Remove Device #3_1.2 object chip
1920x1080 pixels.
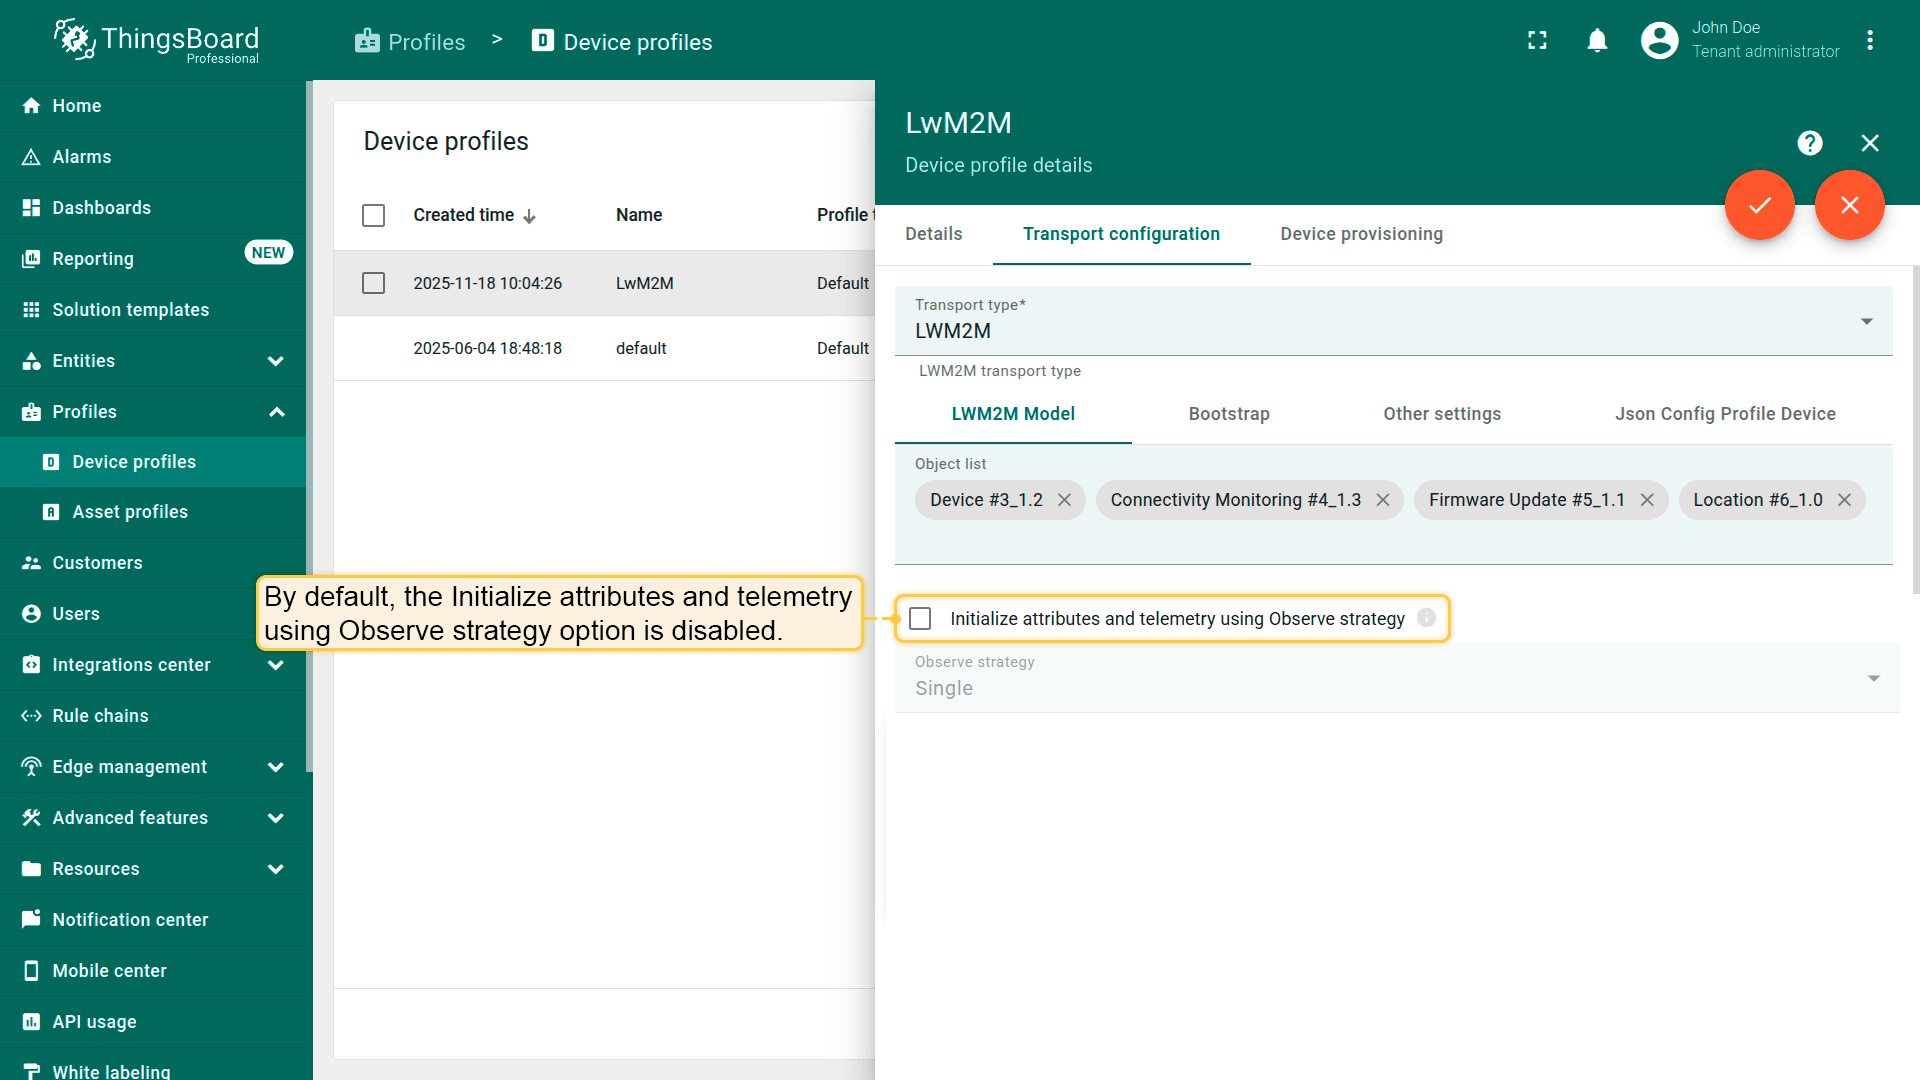(1064, 500)
